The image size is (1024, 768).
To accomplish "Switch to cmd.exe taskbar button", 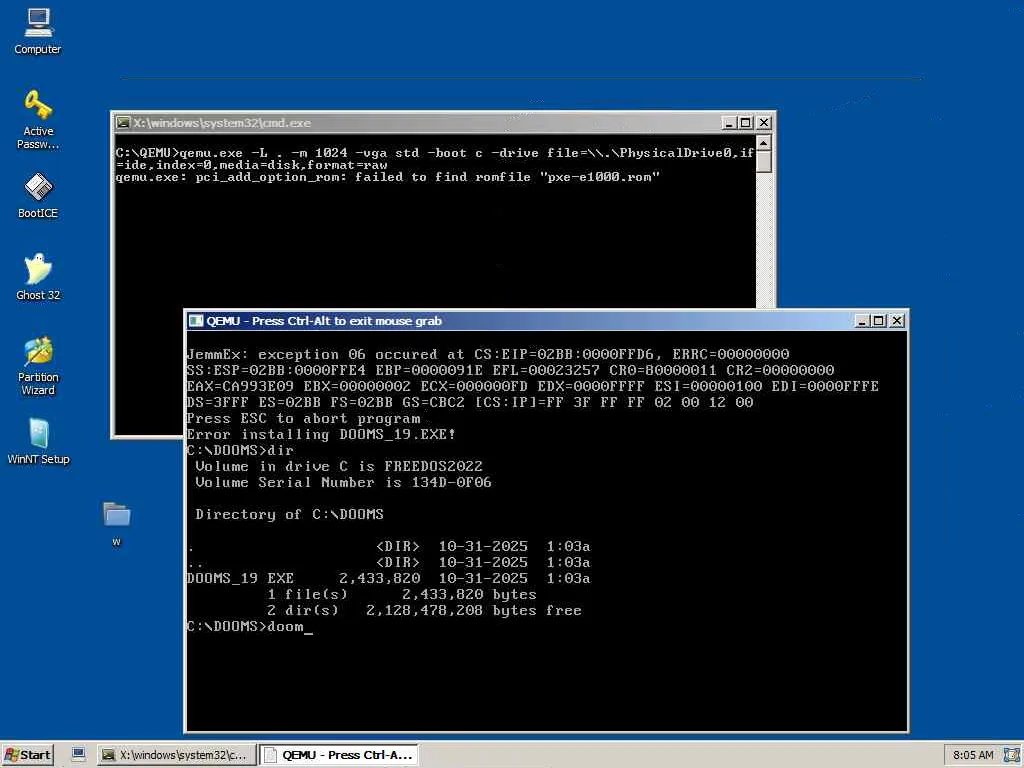I will [176, 755].
